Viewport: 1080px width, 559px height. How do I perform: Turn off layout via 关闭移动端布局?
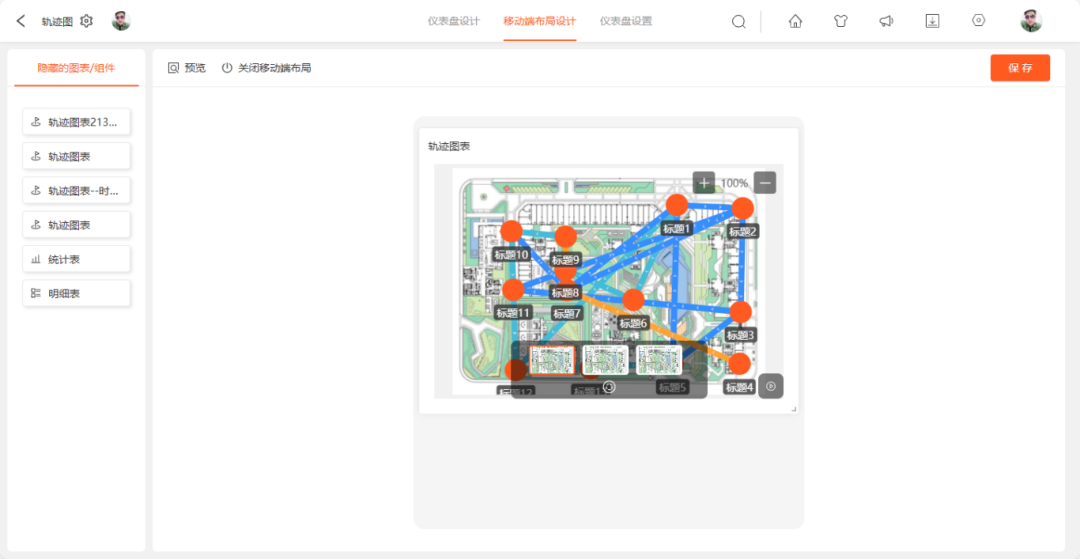coord(267,68)
